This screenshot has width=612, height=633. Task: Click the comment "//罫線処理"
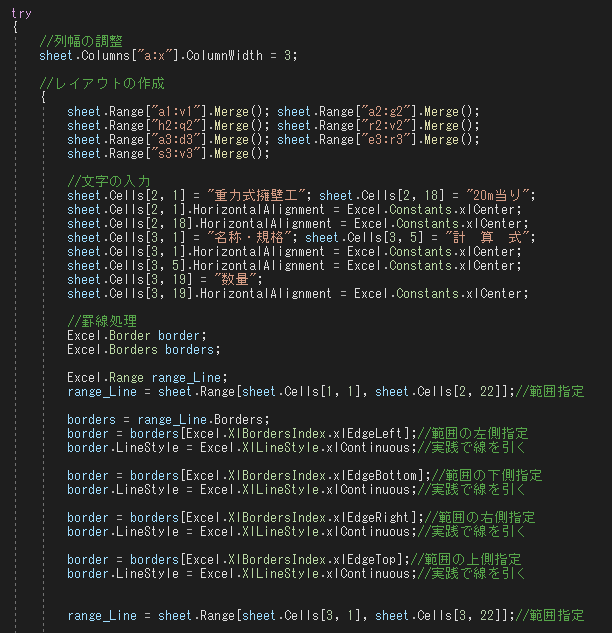102,321
